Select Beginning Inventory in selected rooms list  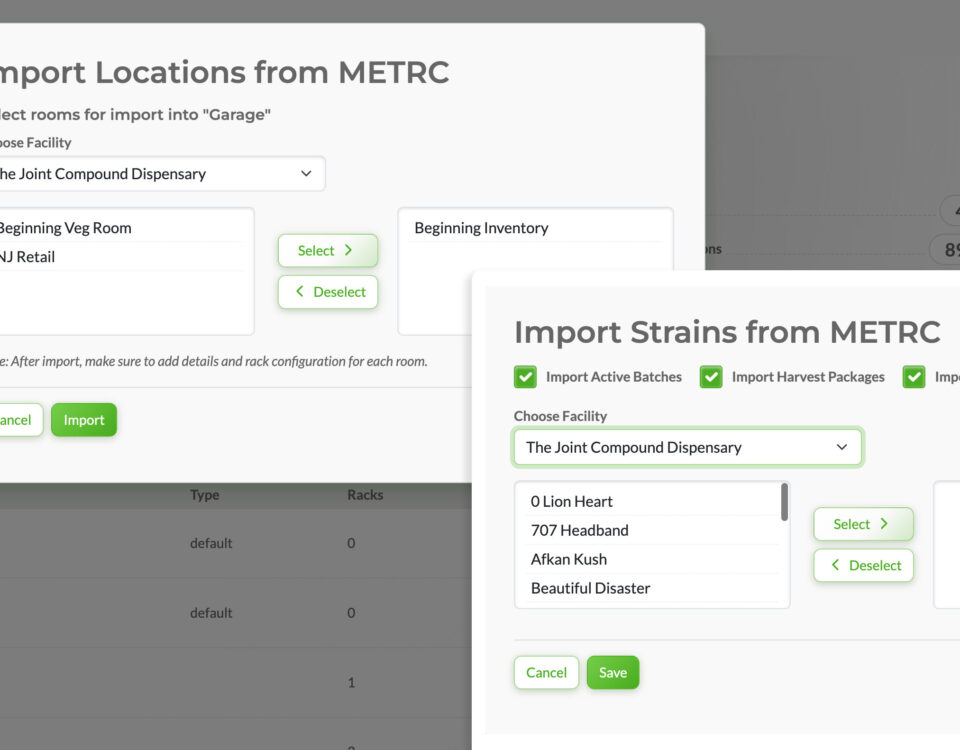[481, 228]
